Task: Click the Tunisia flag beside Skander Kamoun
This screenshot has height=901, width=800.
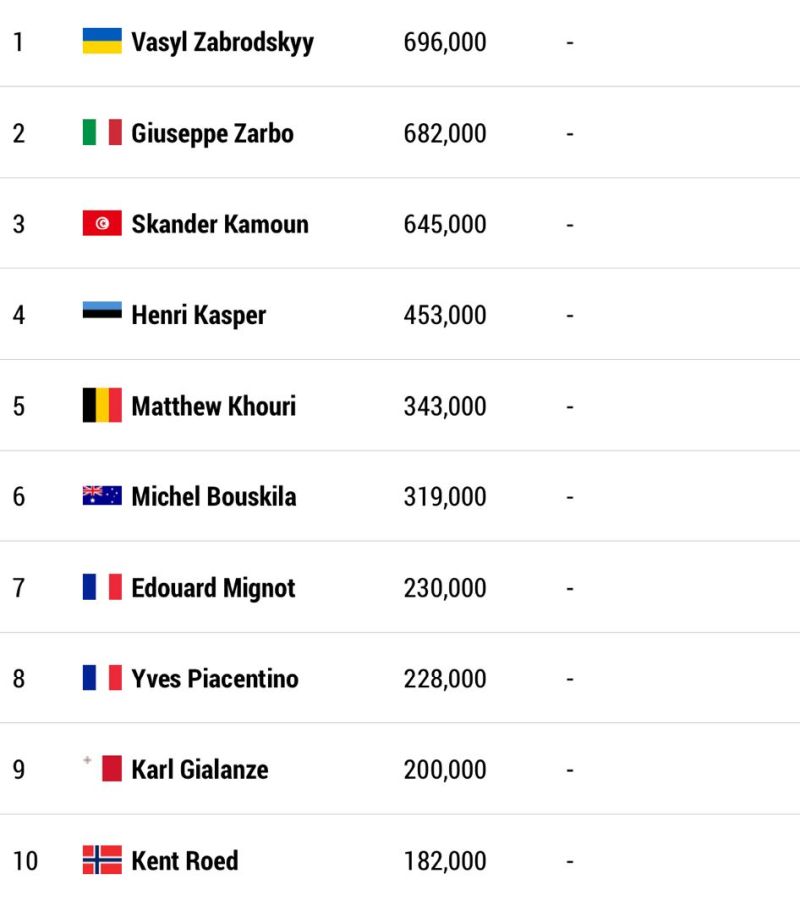Action: (x=102, y=223)
